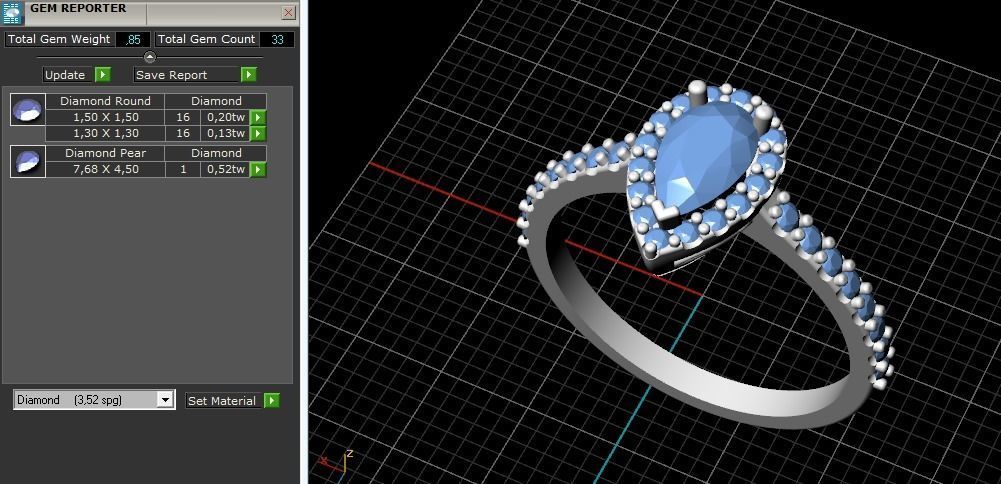
Task: Click the Update label button
Action: pos(68,75)
